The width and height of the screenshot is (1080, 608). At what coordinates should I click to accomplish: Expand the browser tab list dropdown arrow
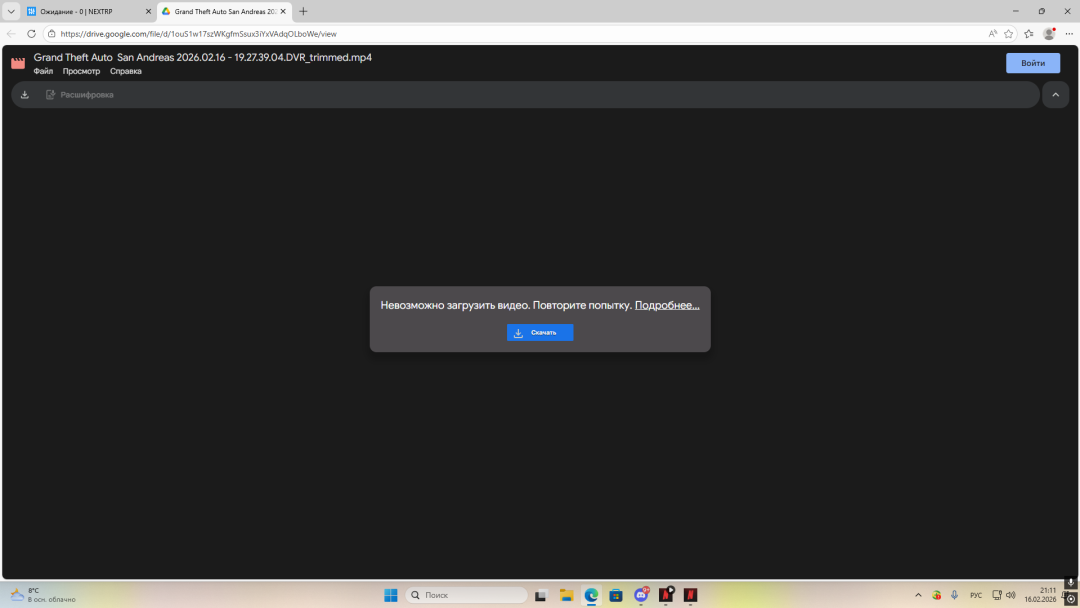(x=11, y=11)
